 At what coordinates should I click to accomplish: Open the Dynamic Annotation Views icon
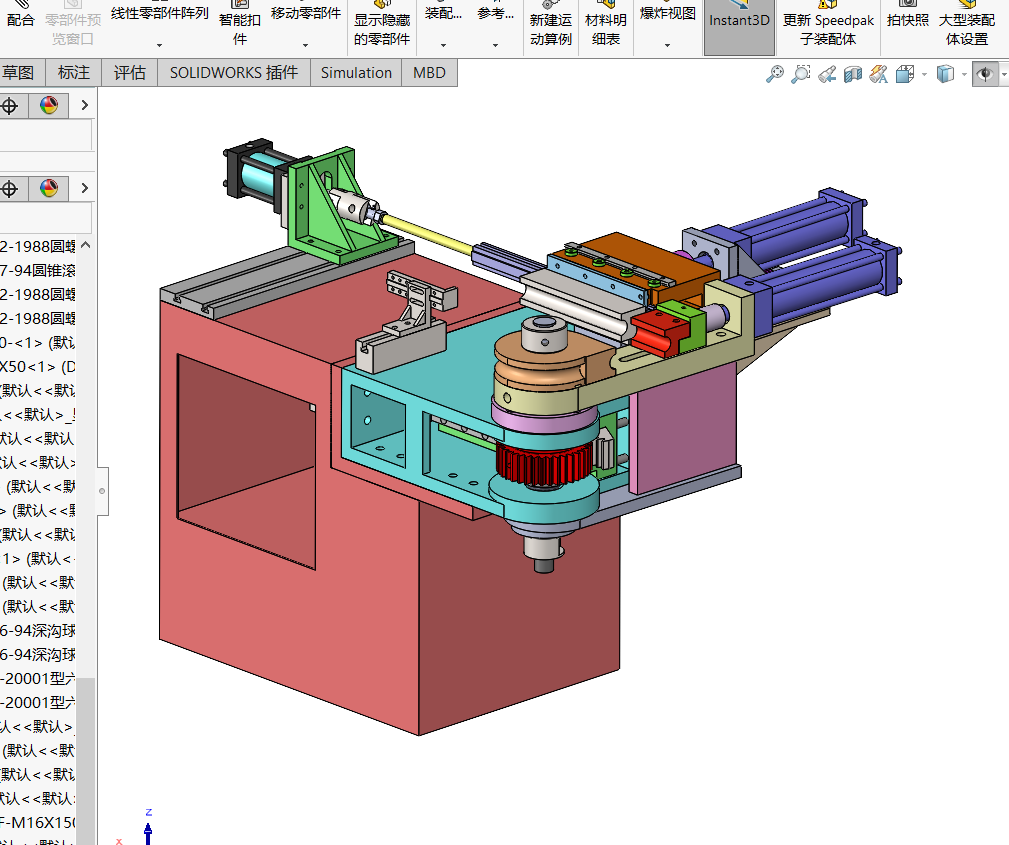(x=878, y=75)
